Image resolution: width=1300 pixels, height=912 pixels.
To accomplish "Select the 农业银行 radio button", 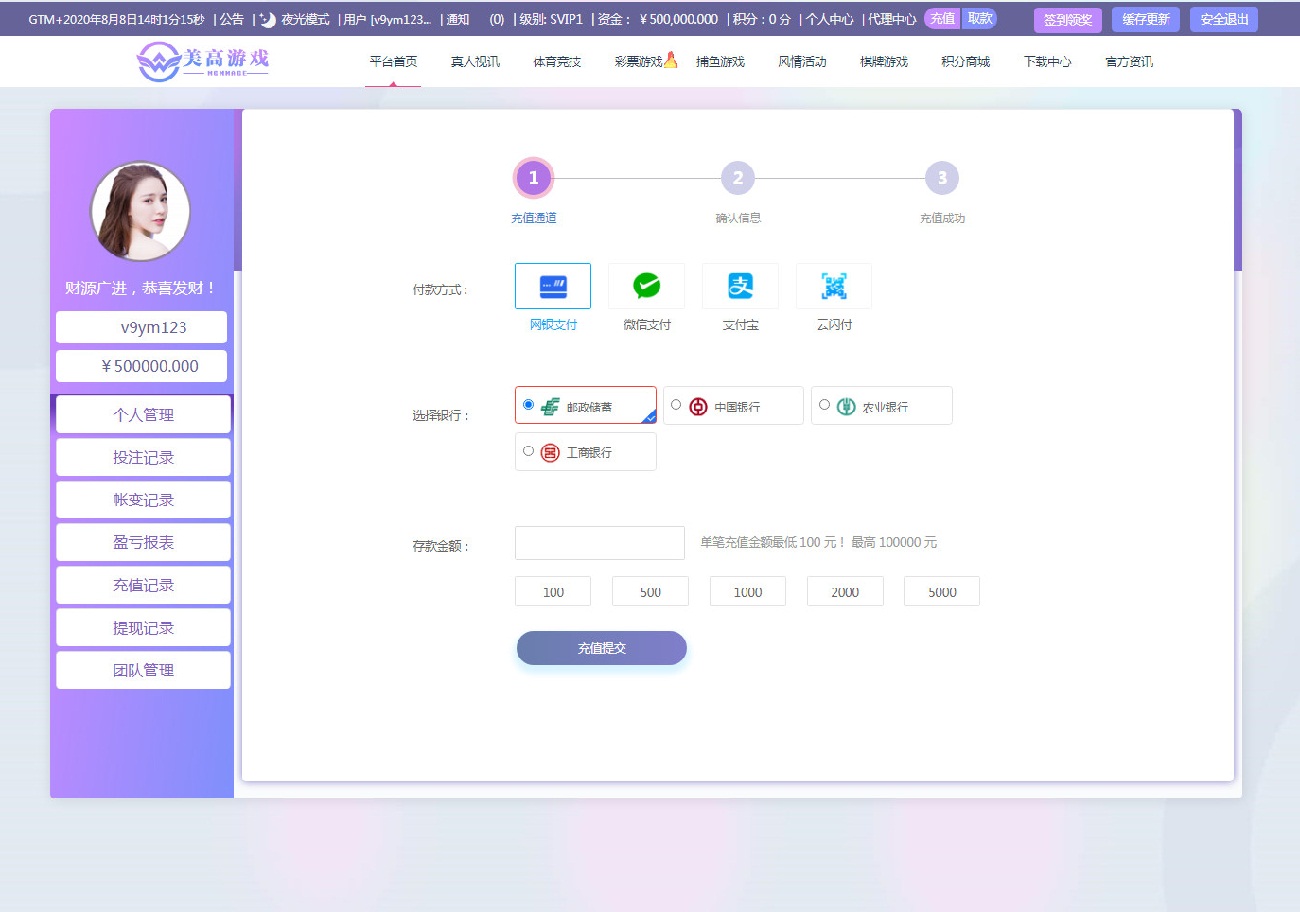I will tap(823, 404).
